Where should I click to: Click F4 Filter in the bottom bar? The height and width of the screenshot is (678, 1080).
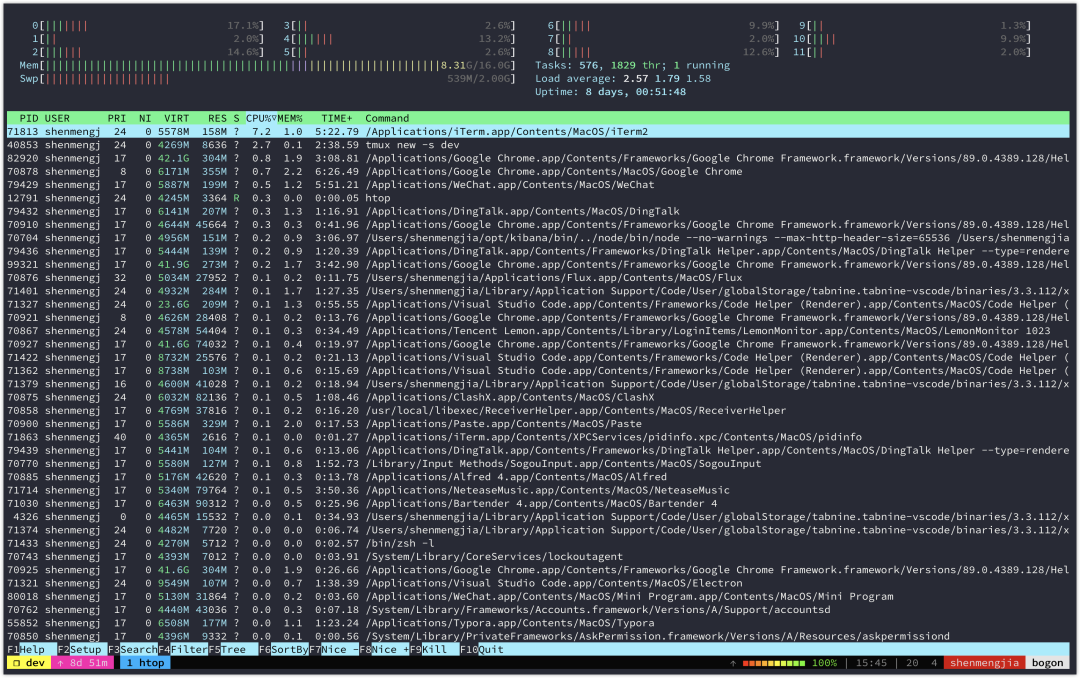pos(183,650)
